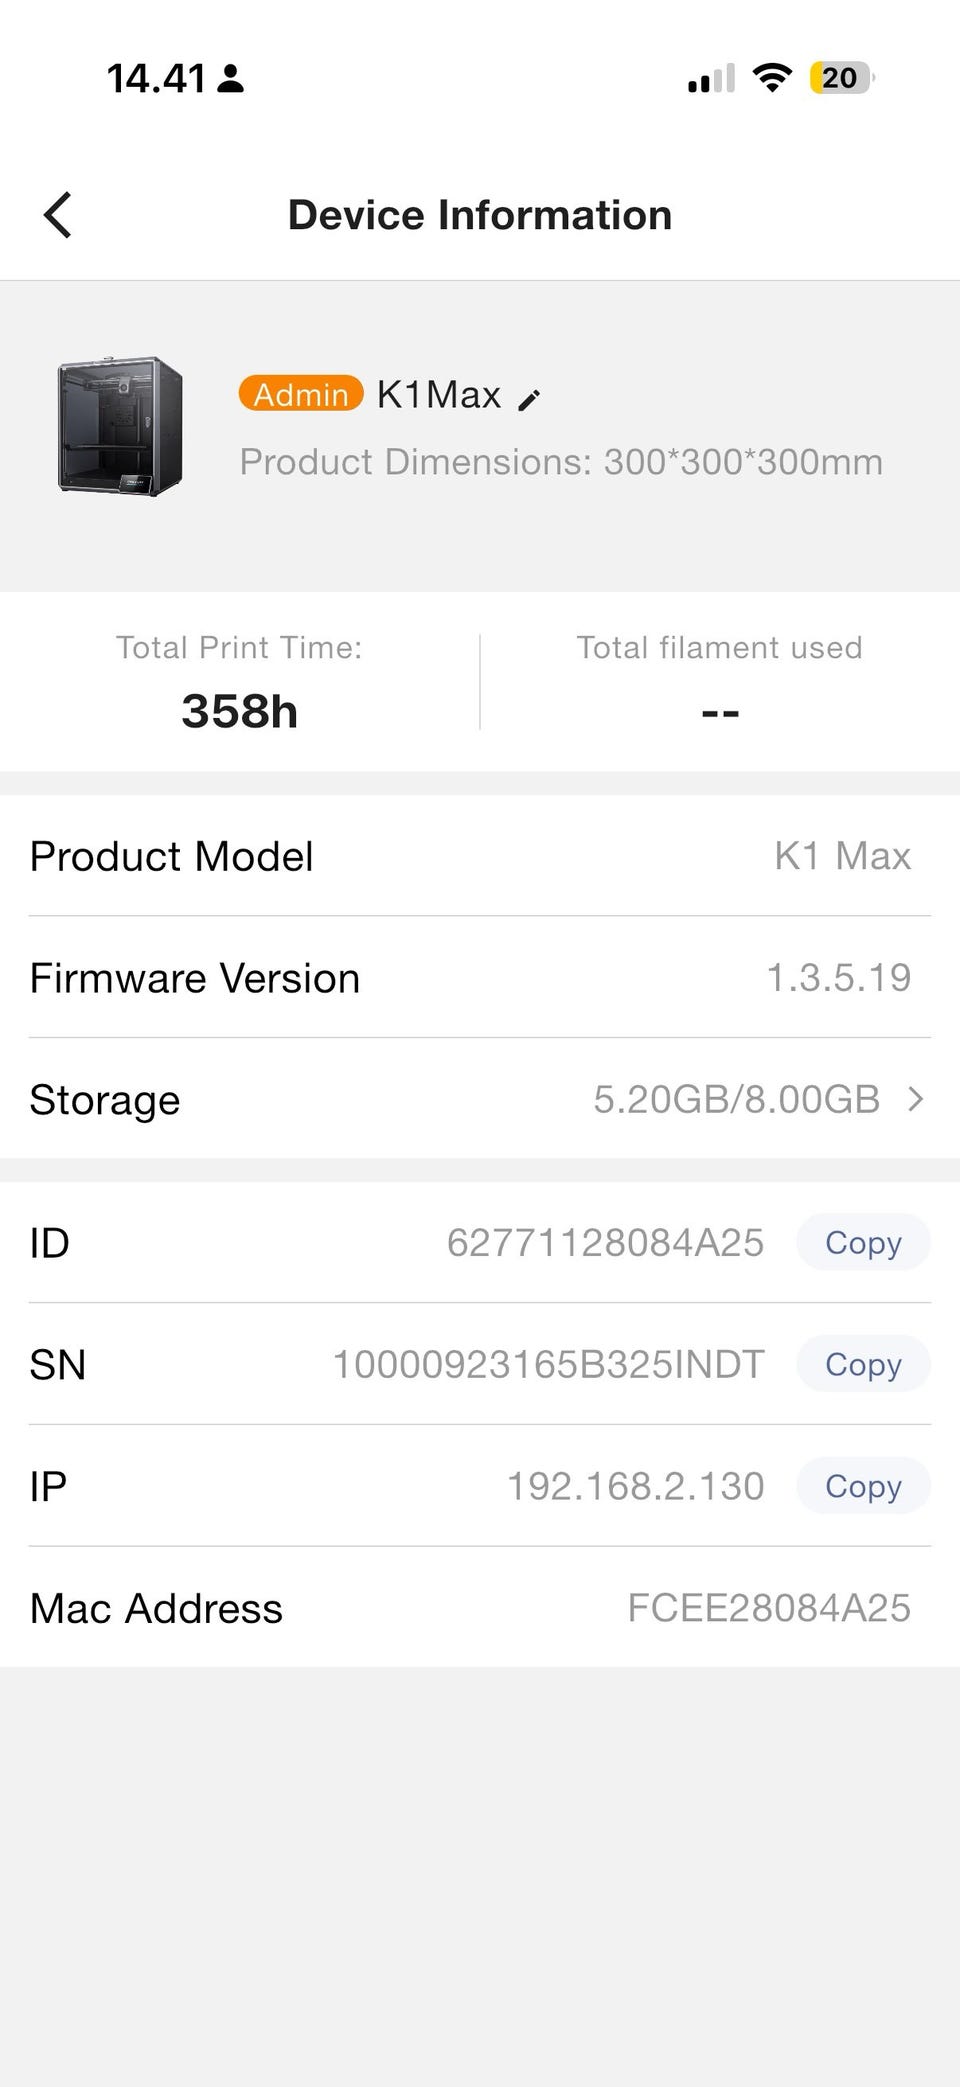Image resolution: width=960 pixels, height=2087 pixels.
Task: Tap the 1.3.5.19 firmware version number
Action: click(839, 977)
